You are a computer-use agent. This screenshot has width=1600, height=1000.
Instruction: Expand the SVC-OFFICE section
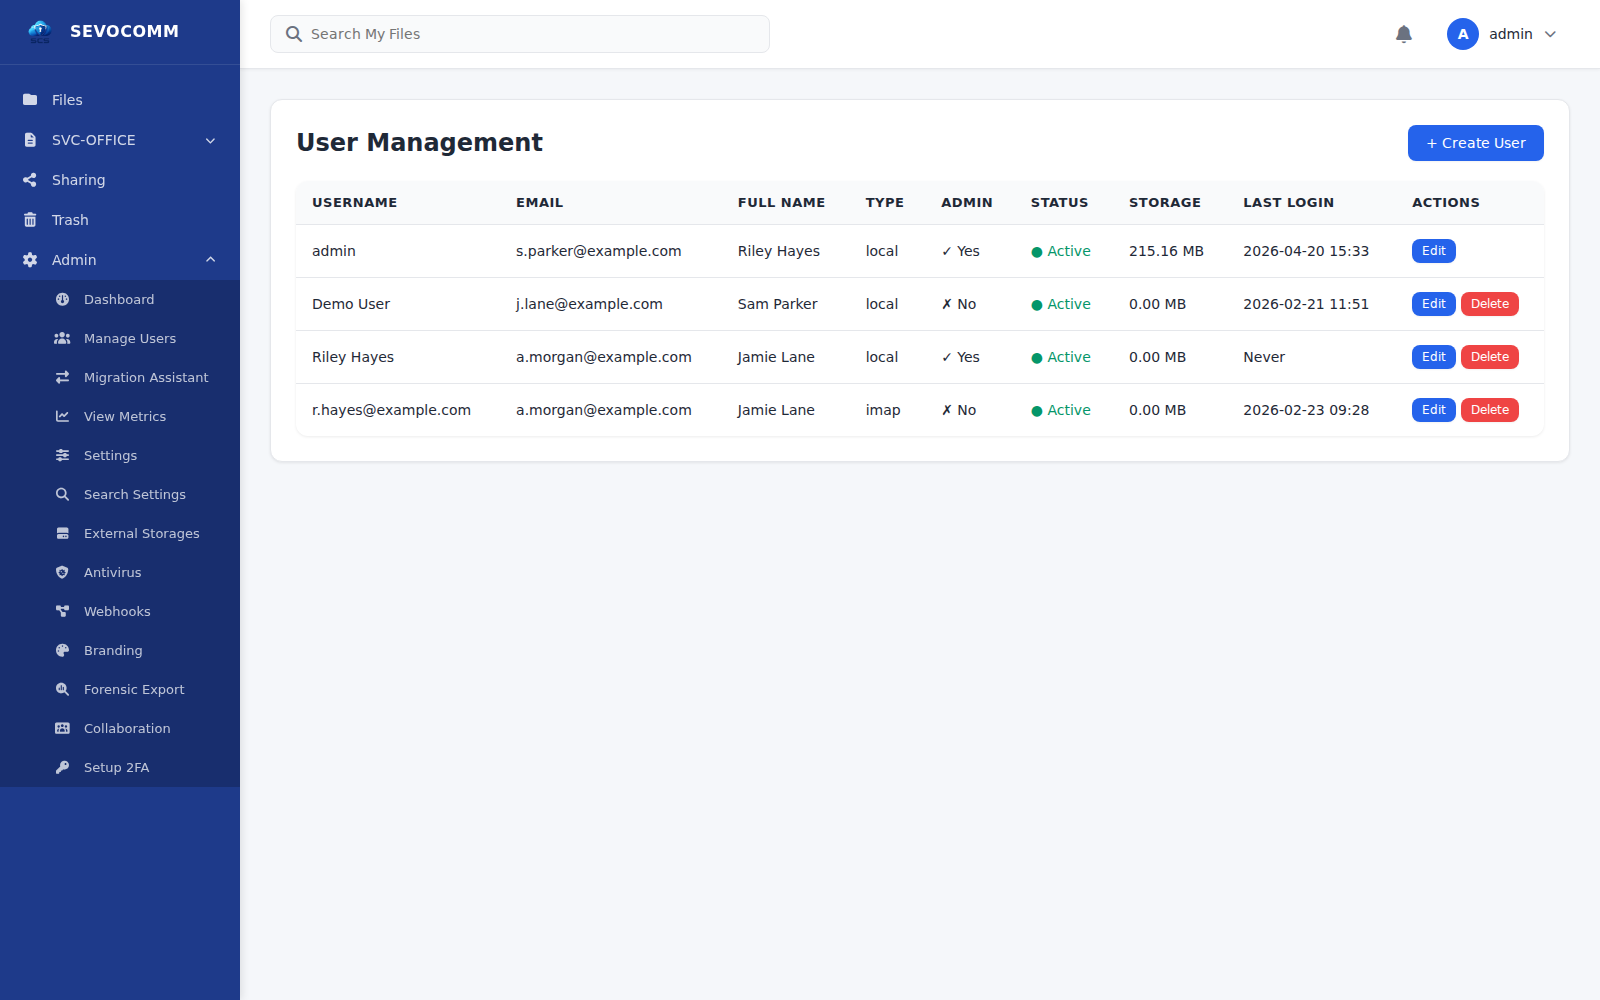coord(210,140)
